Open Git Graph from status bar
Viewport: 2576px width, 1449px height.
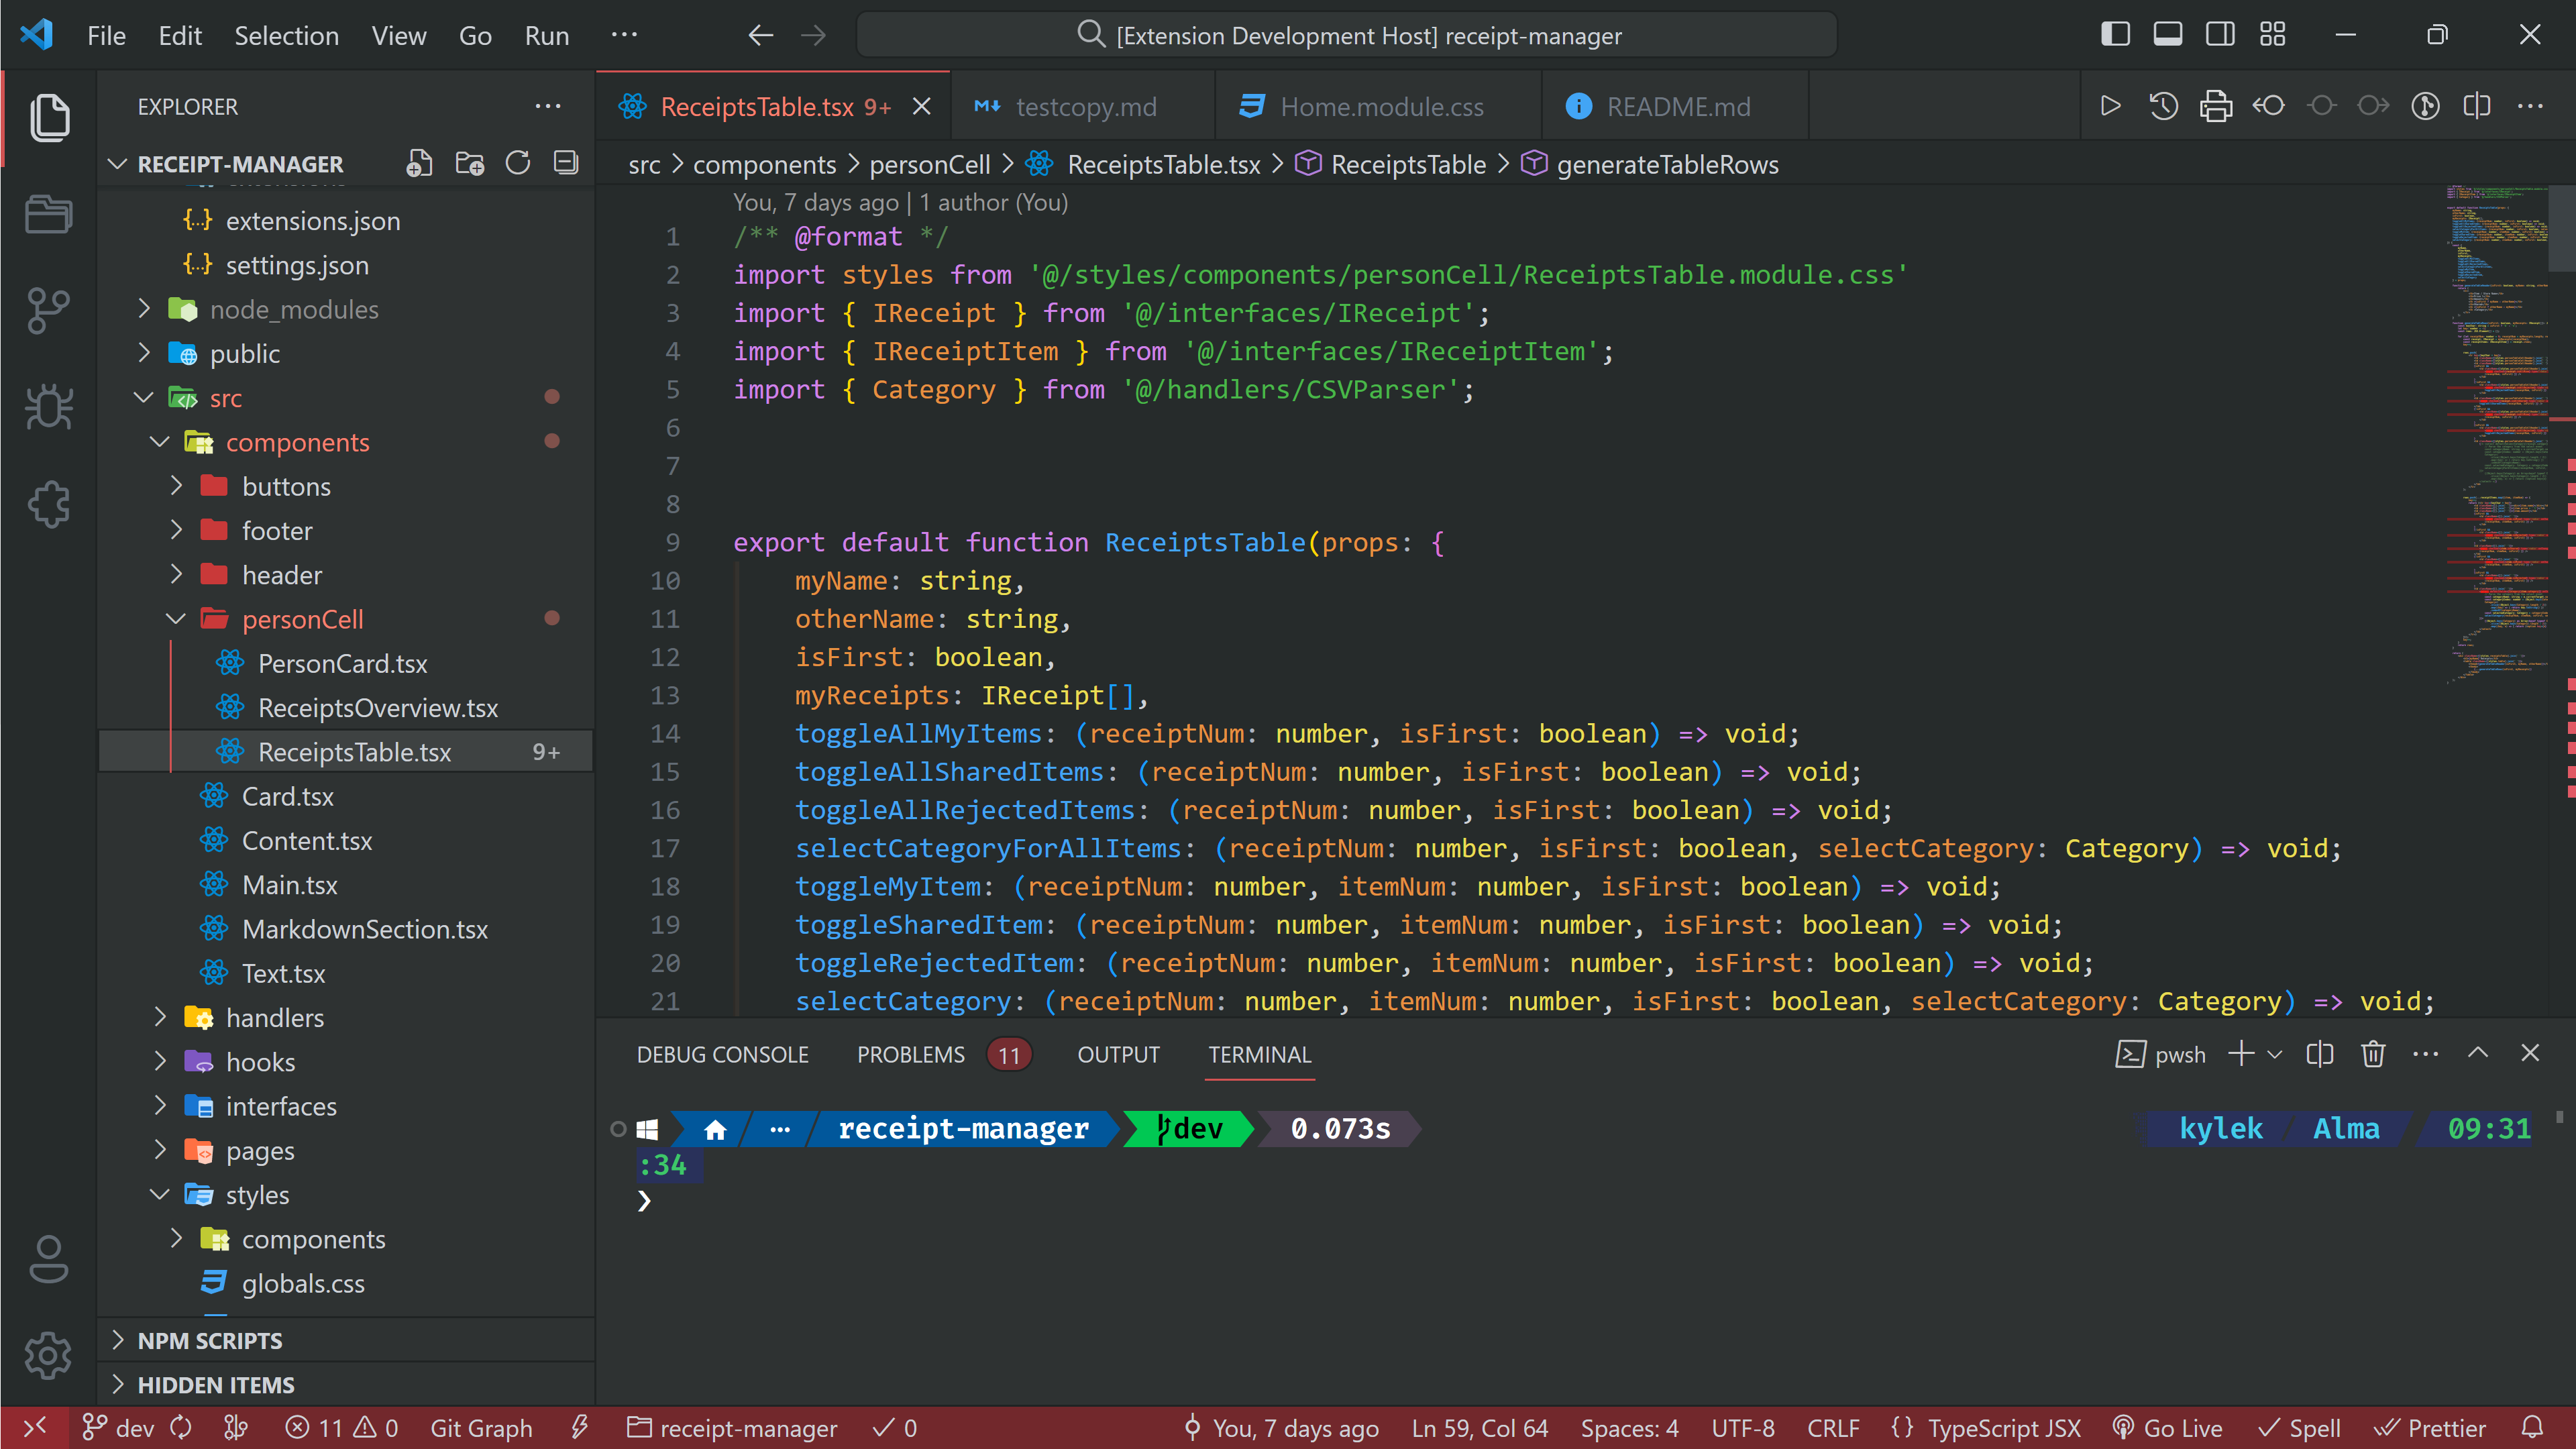481,1428
